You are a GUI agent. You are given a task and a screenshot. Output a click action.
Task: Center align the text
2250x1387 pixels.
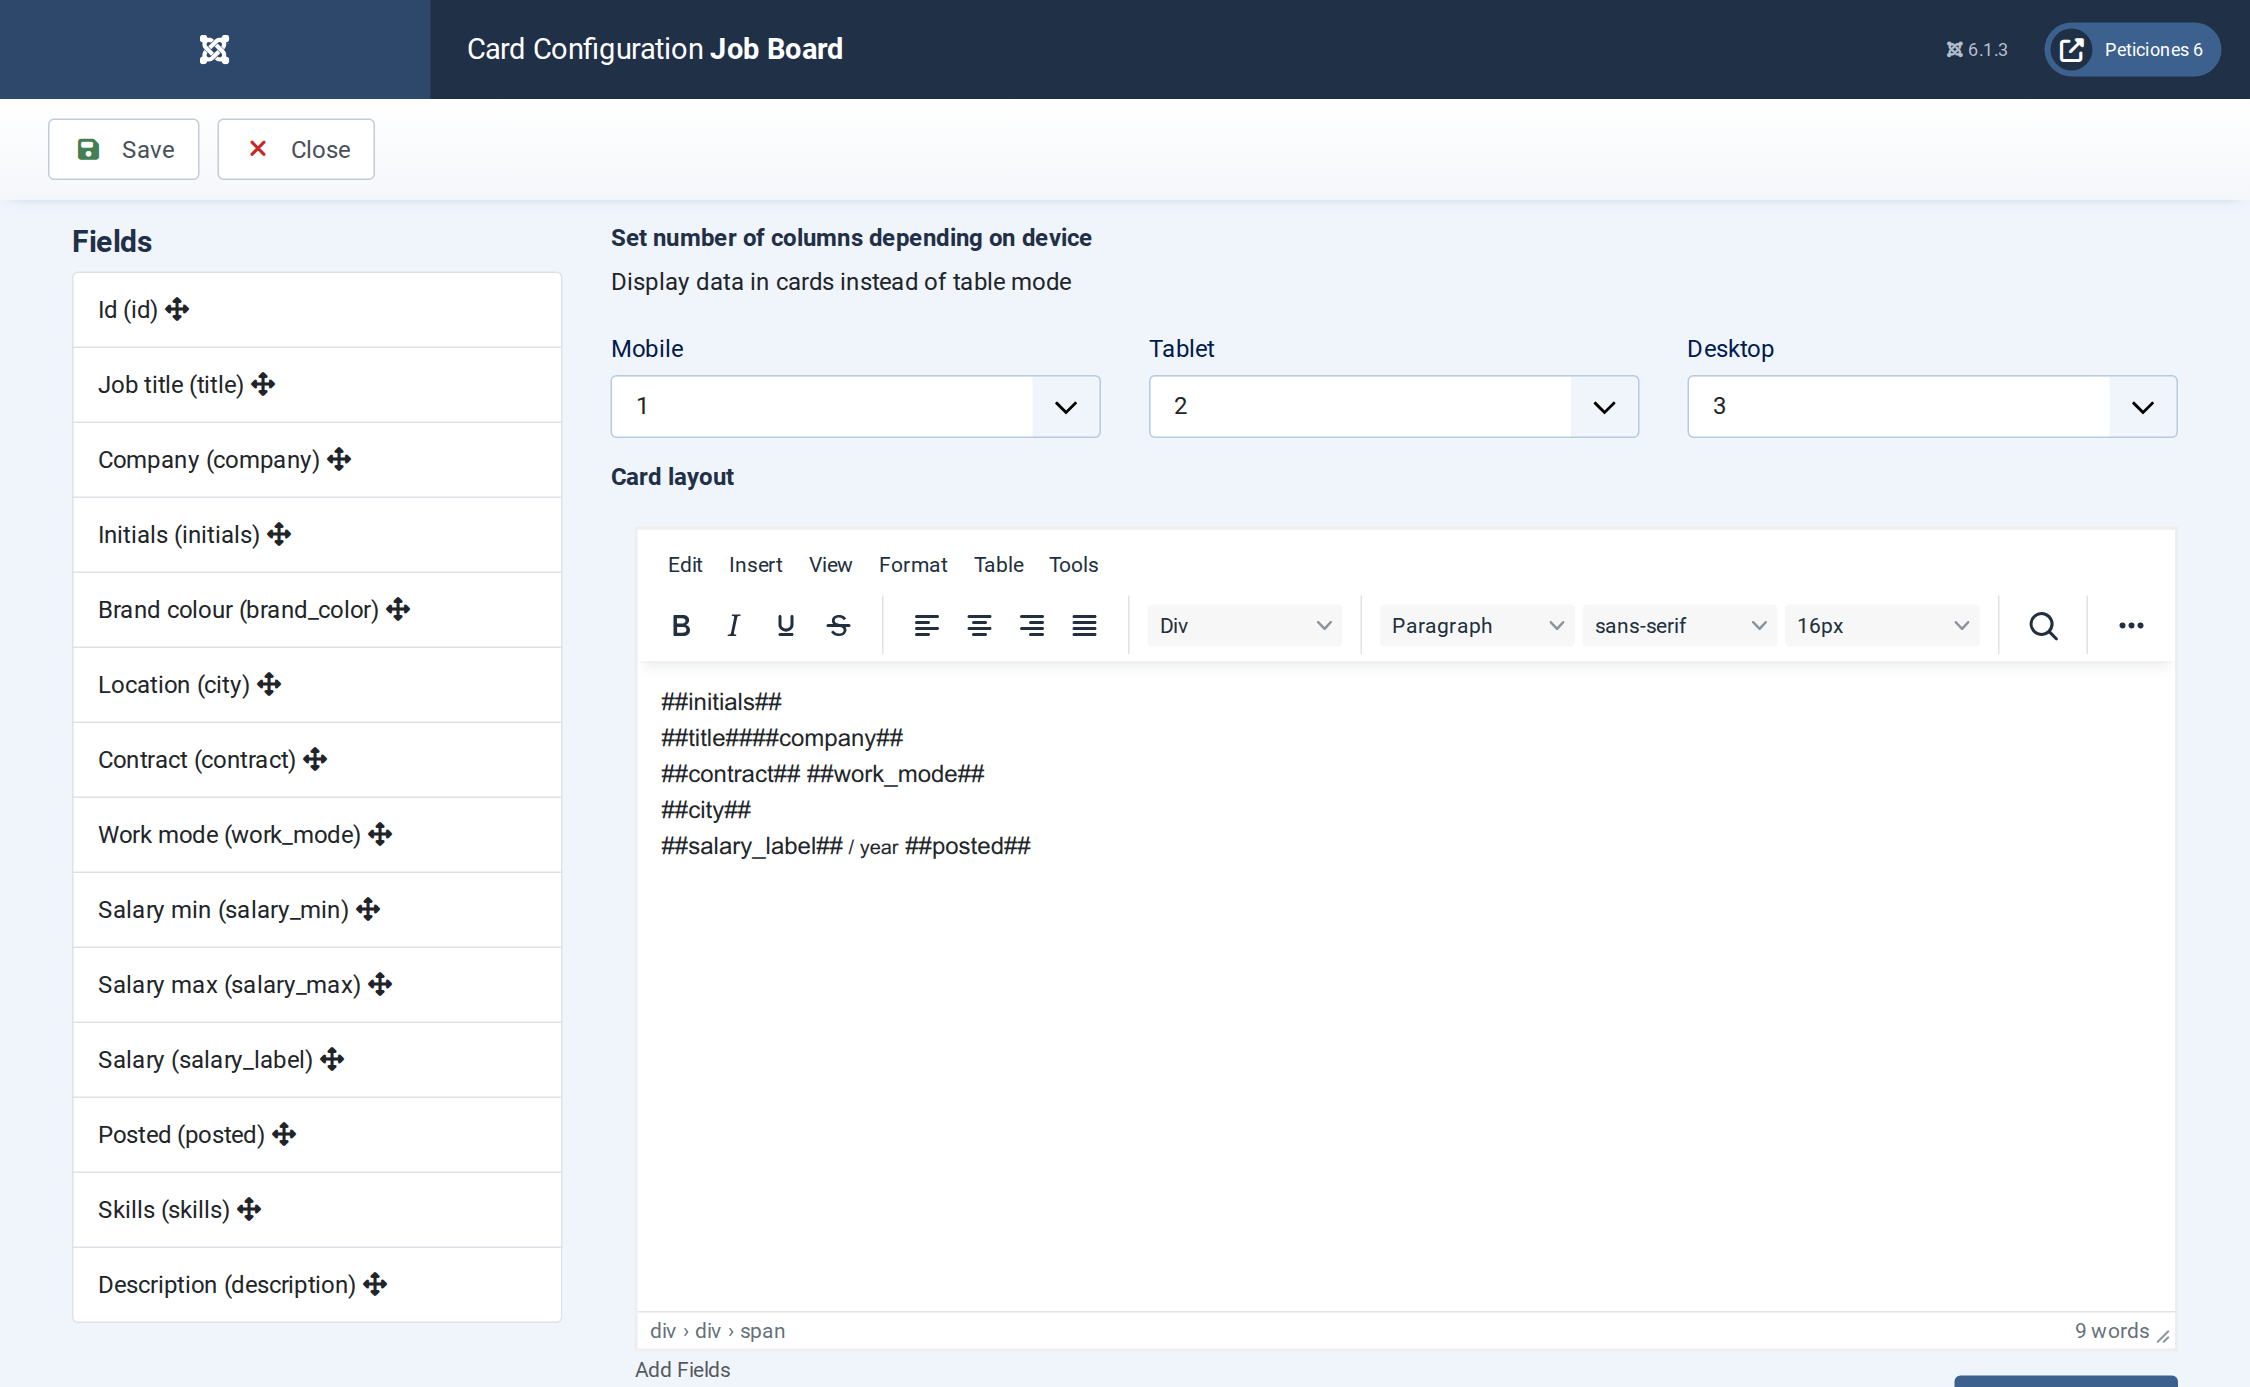point(979,626)
